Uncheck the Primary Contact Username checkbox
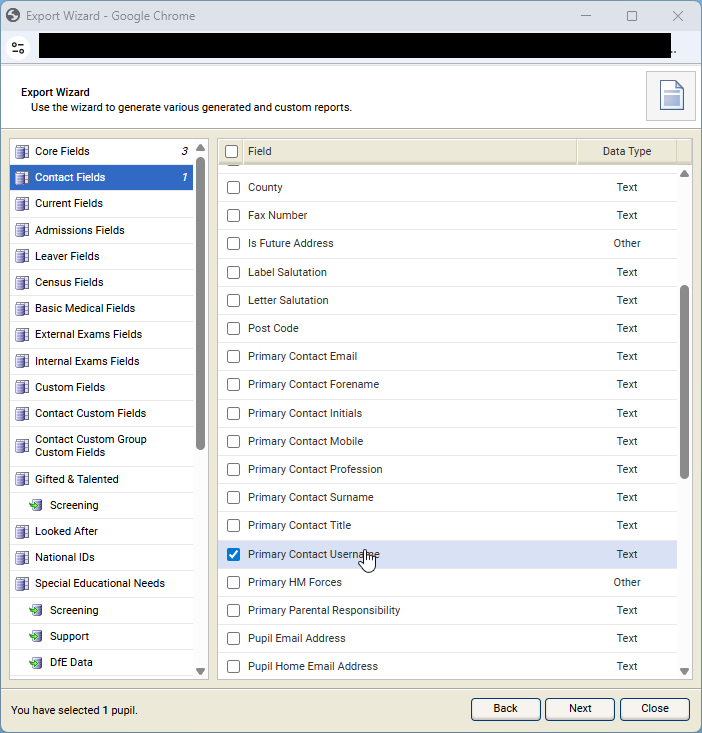 [x=233, y=554]
